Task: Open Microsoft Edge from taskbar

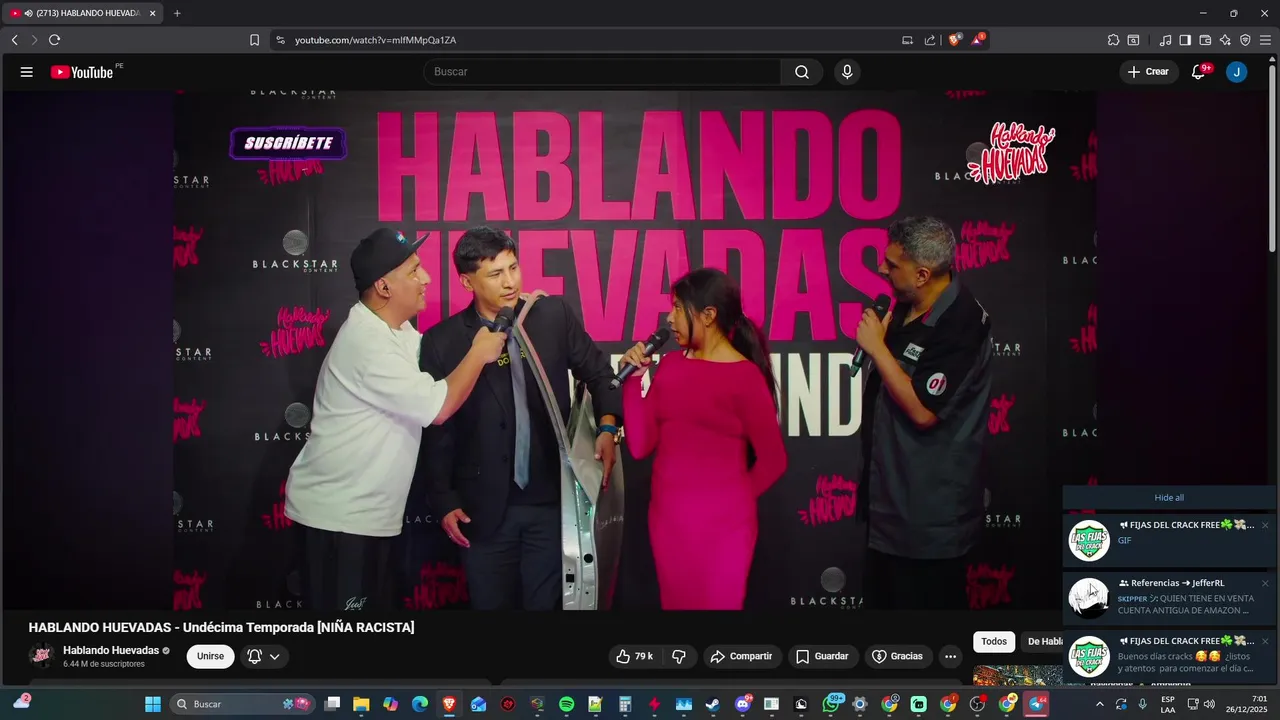Action: coord(420,704)
